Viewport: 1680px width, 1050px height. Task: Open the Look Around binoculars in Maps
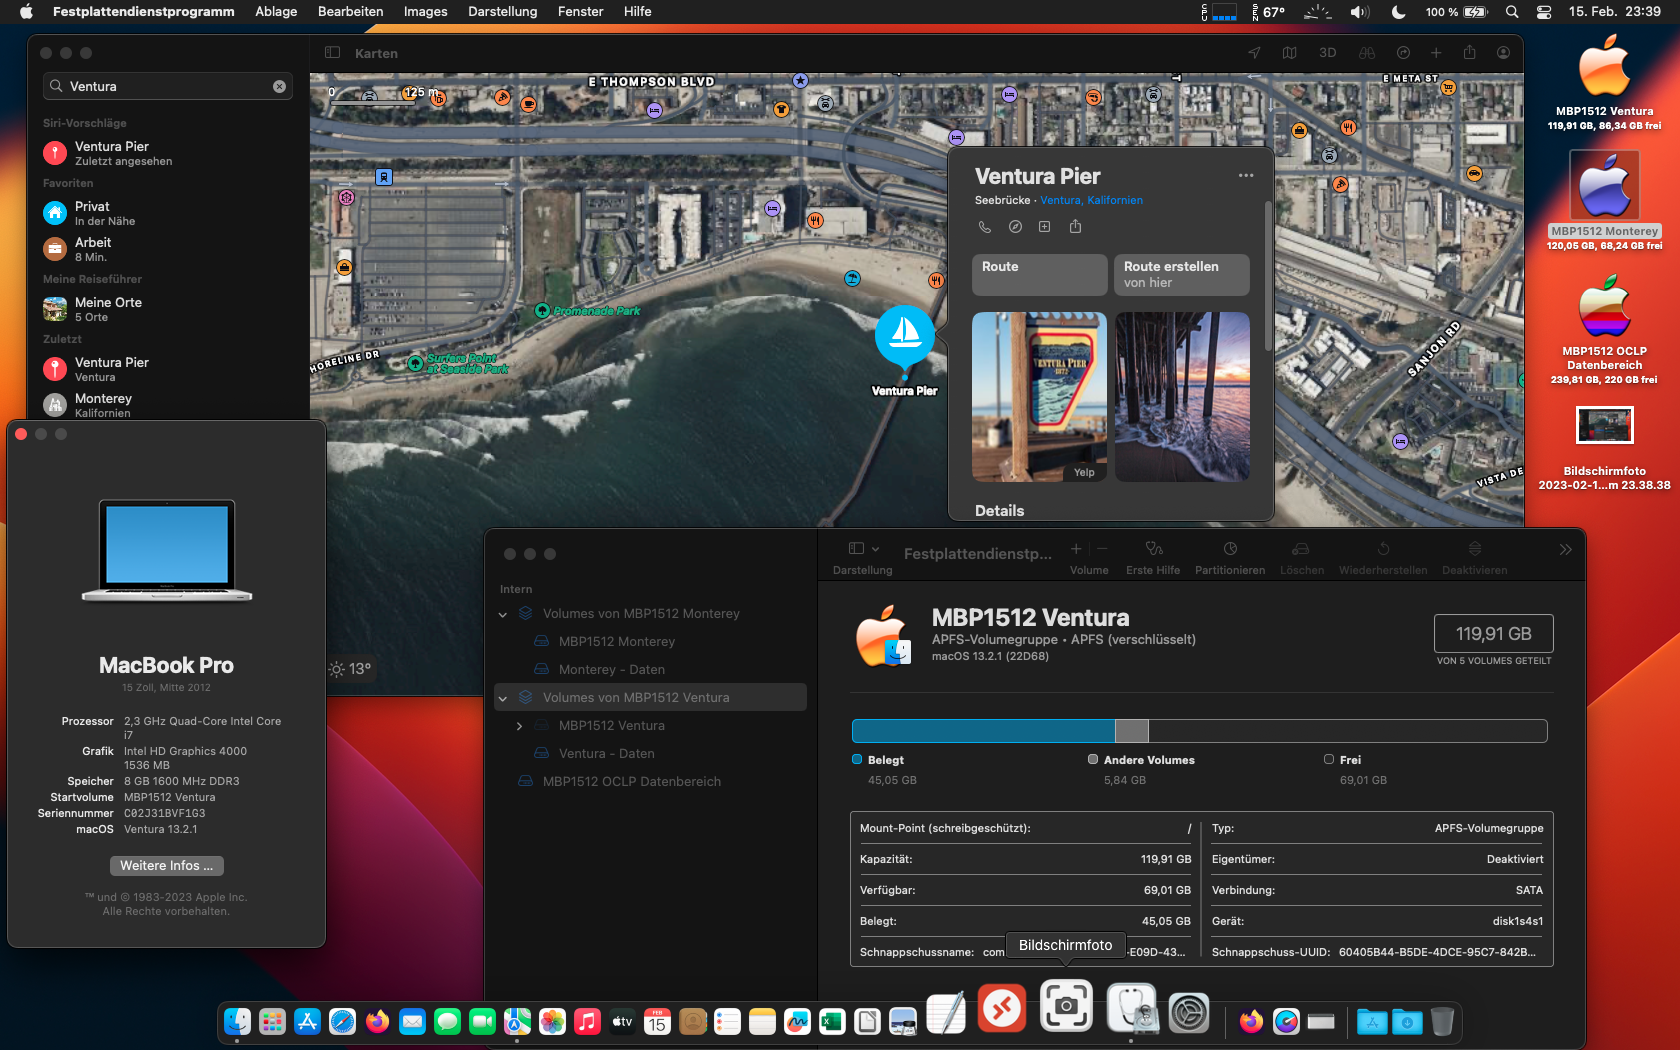click(x=1367, y=53)
